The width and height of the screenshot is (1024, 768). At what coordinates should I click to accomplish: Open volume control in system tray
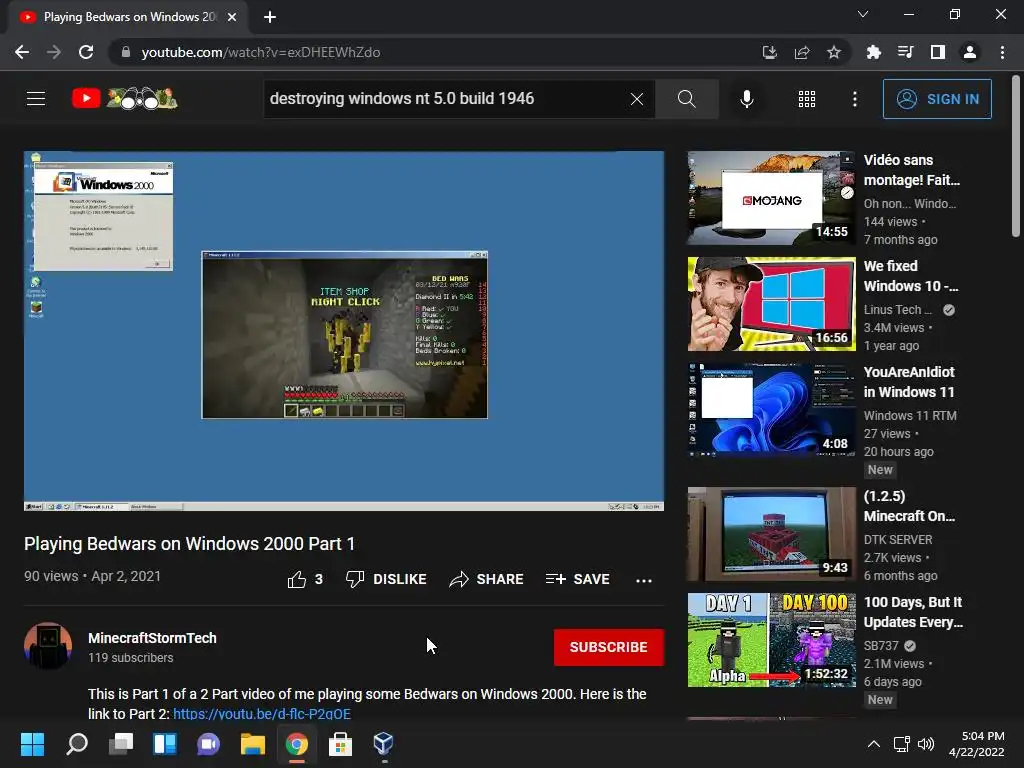926,744
